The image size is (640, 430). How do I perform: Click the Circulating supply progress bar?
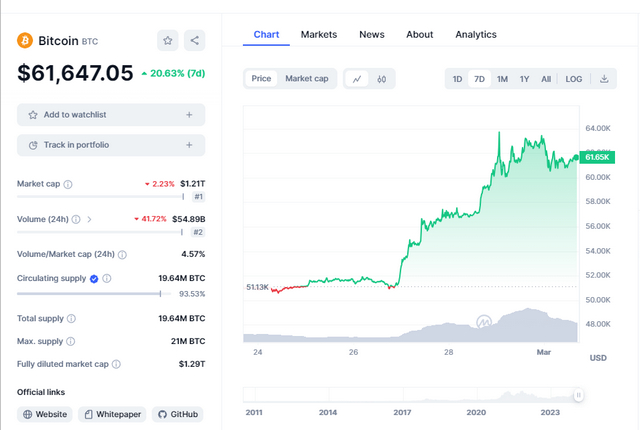[x=94, y=294]
